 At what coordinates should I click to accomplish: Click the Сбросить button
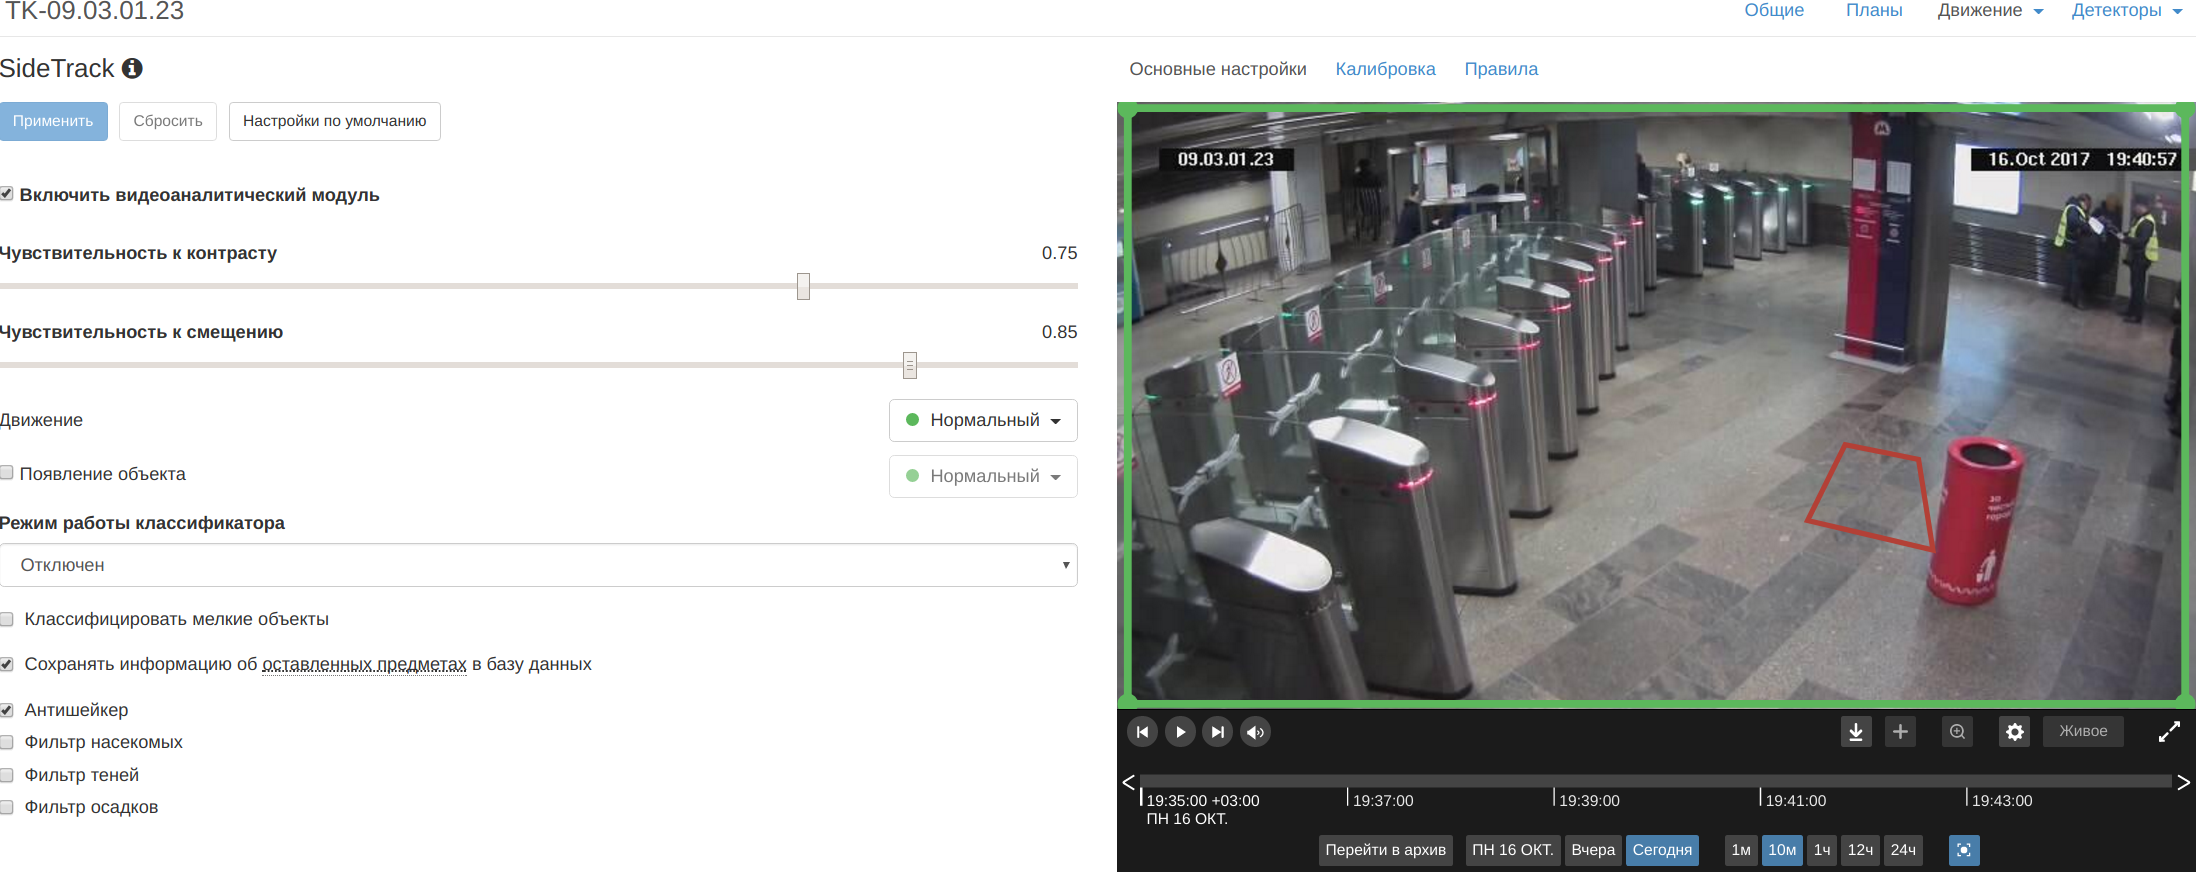[168, 121]
